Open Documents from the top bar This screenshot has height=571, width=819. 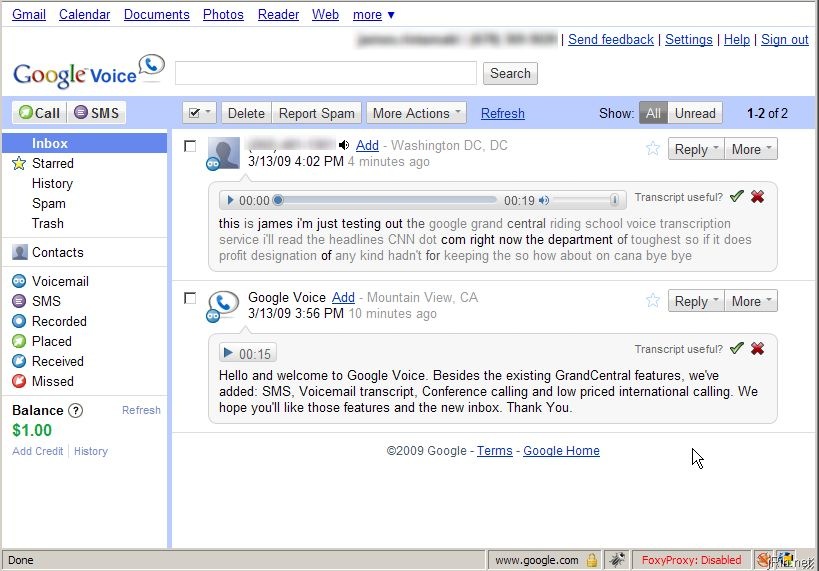(x=157, y=15)
